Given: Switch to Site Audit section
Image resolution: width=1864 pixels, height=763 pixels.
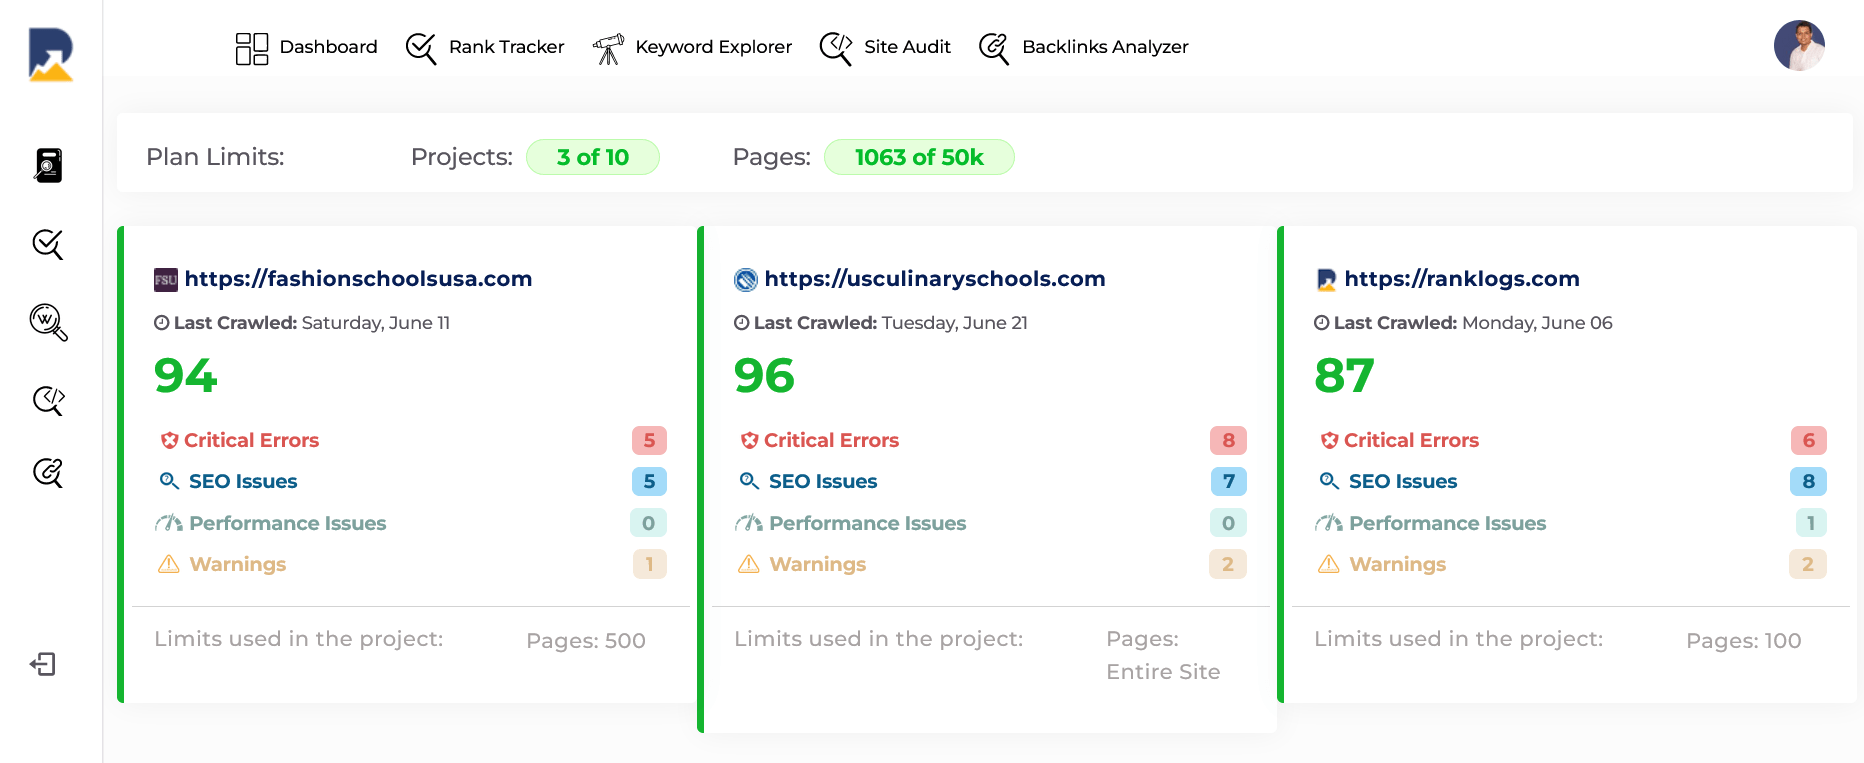Looking at the screenshot, I should point(885,47).
